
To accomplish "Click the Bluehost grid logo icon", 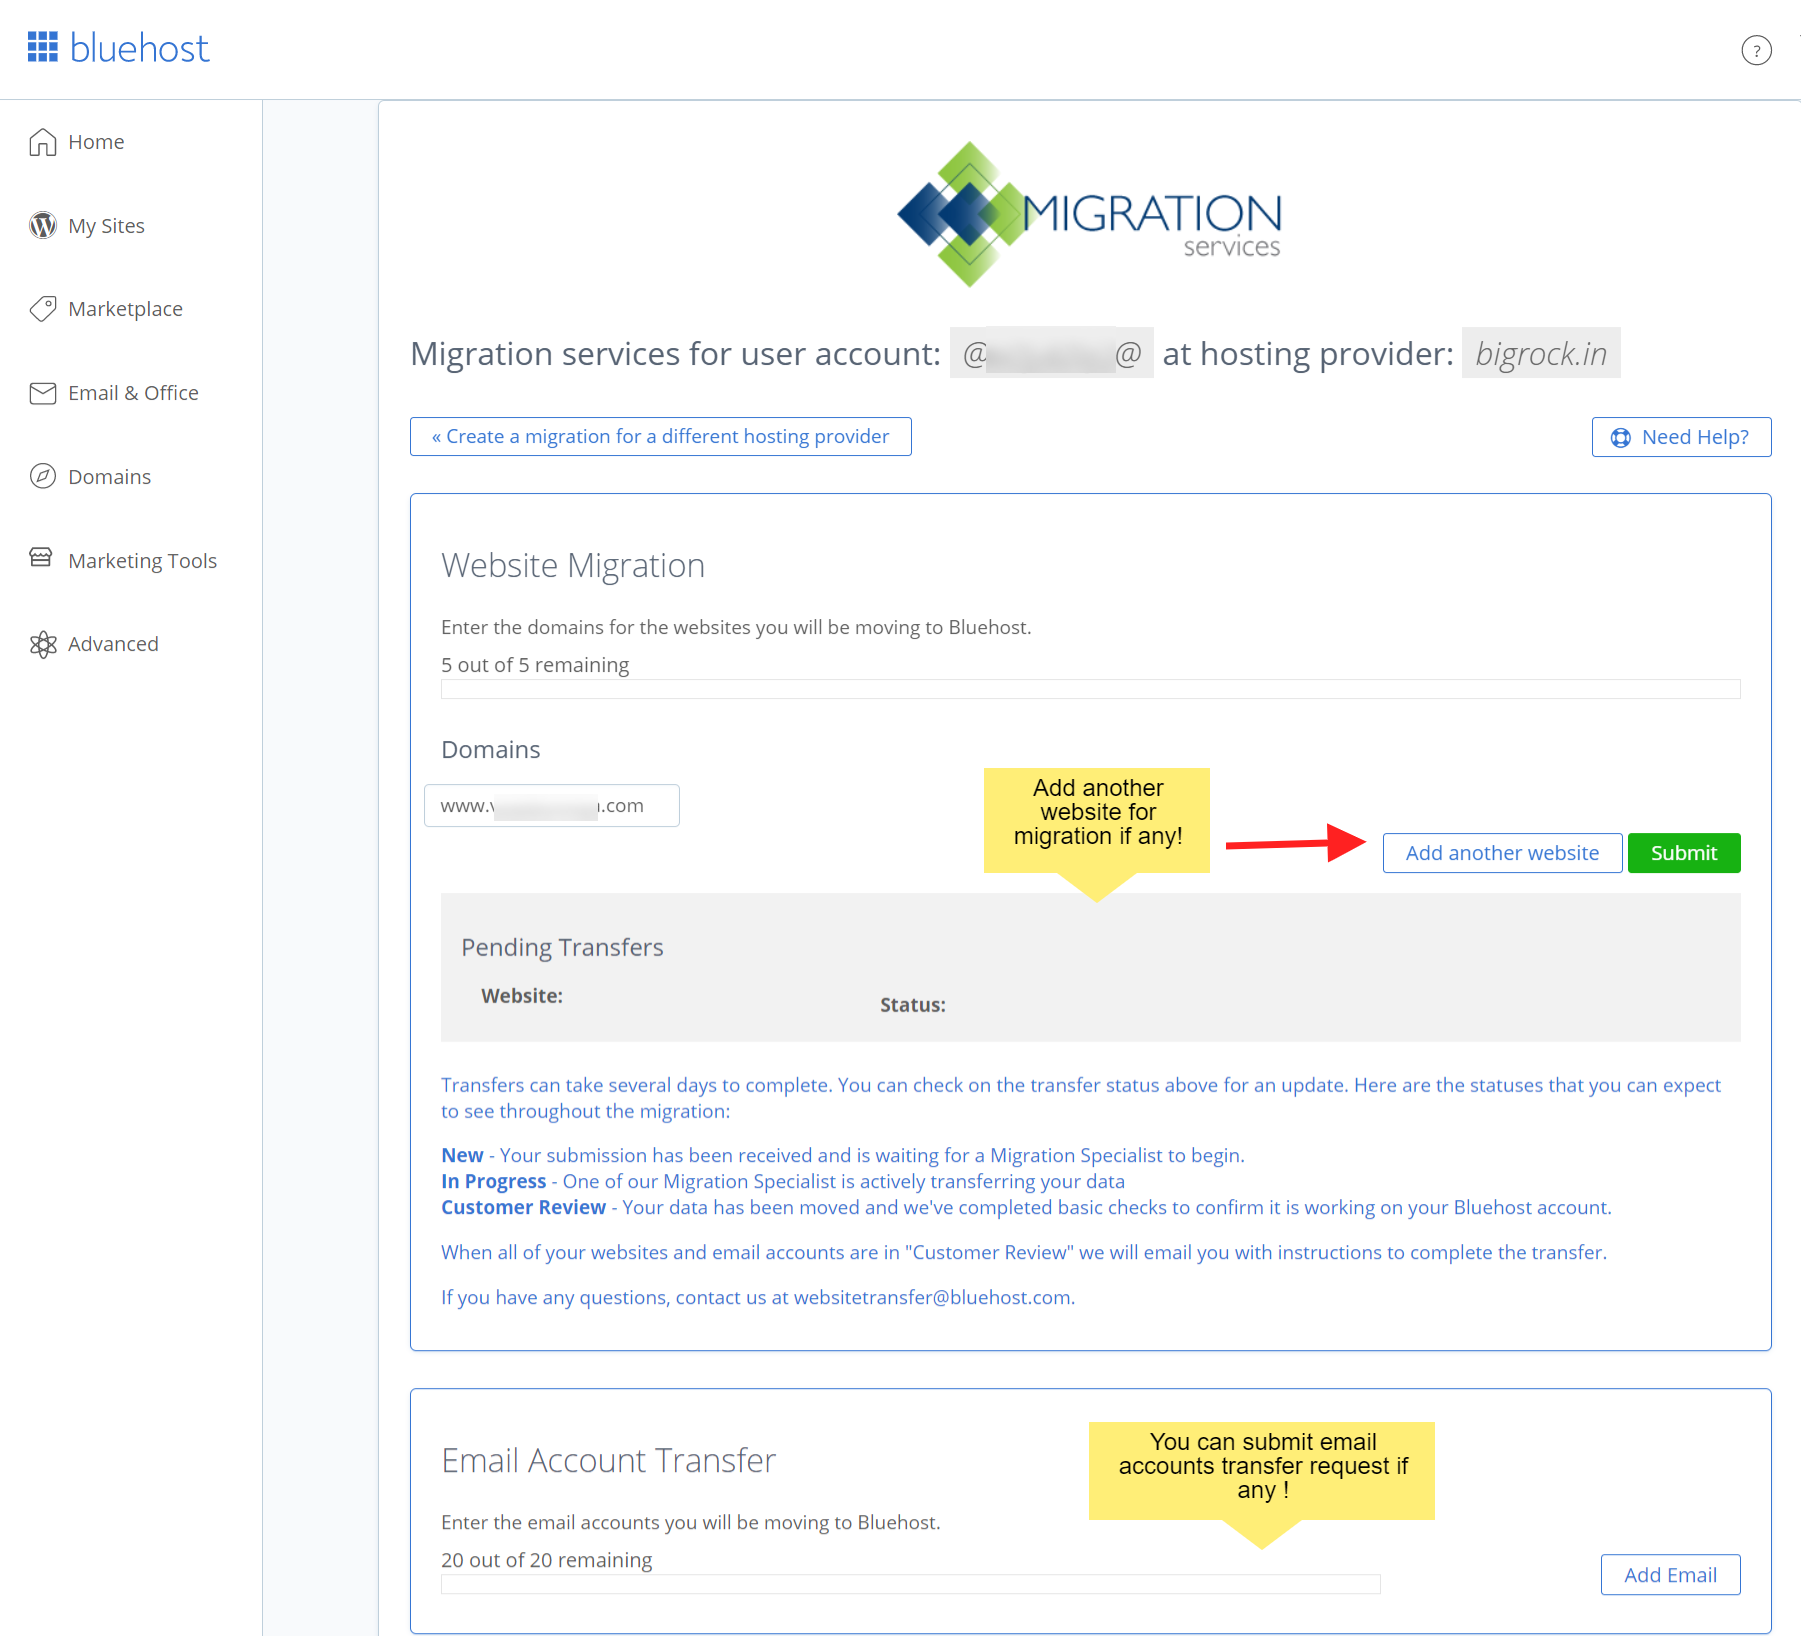I will click(42, 47).
